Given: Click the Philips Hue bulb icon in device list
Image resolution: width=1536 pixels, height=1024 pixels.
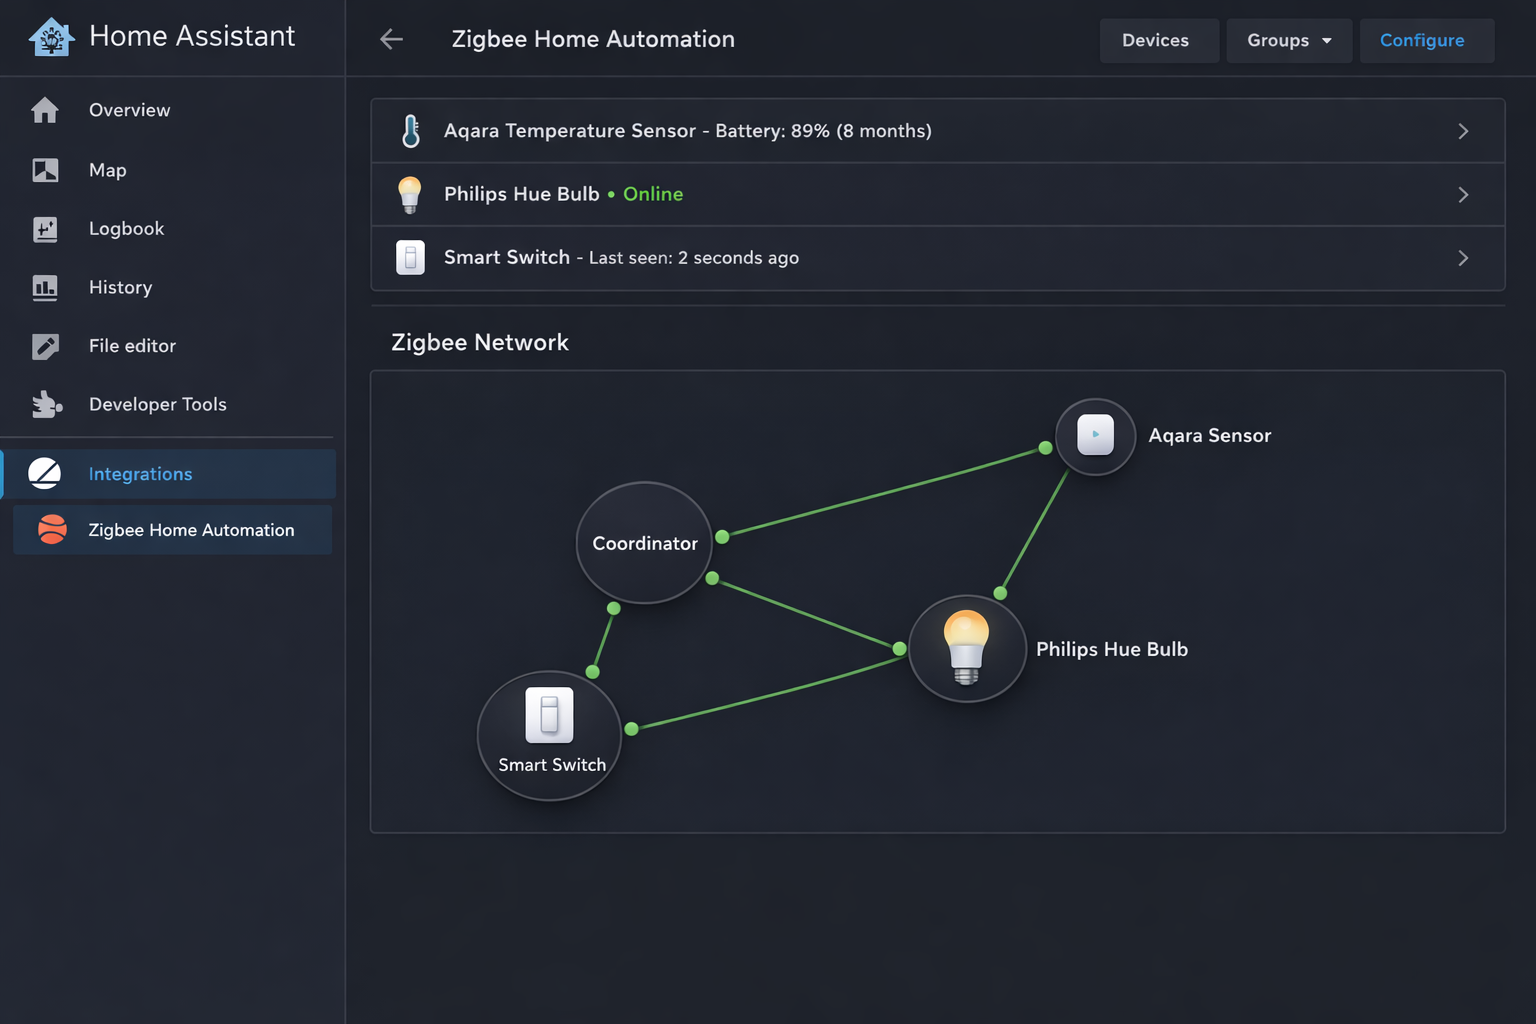Looking at the screenshot, I should (410, 194).
